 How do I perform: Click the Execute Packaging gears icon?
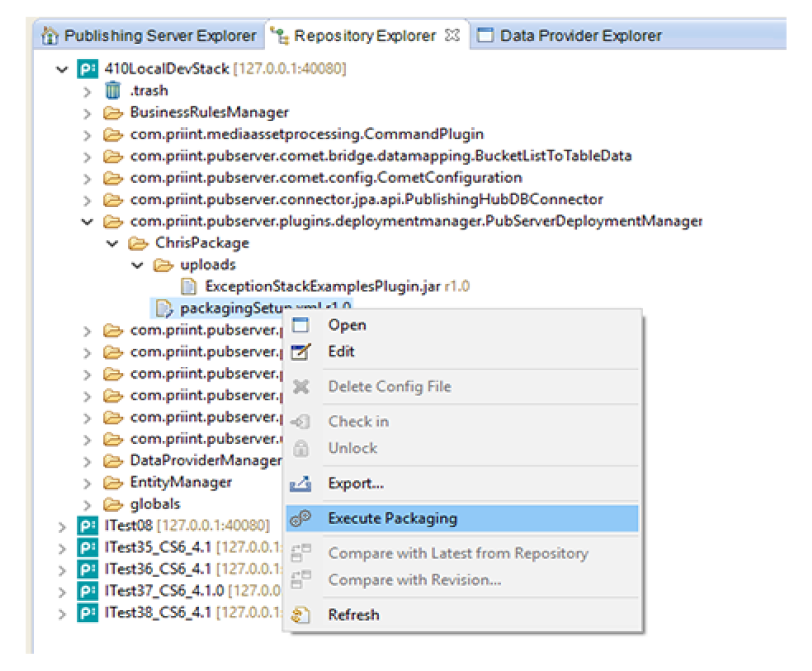300,519
